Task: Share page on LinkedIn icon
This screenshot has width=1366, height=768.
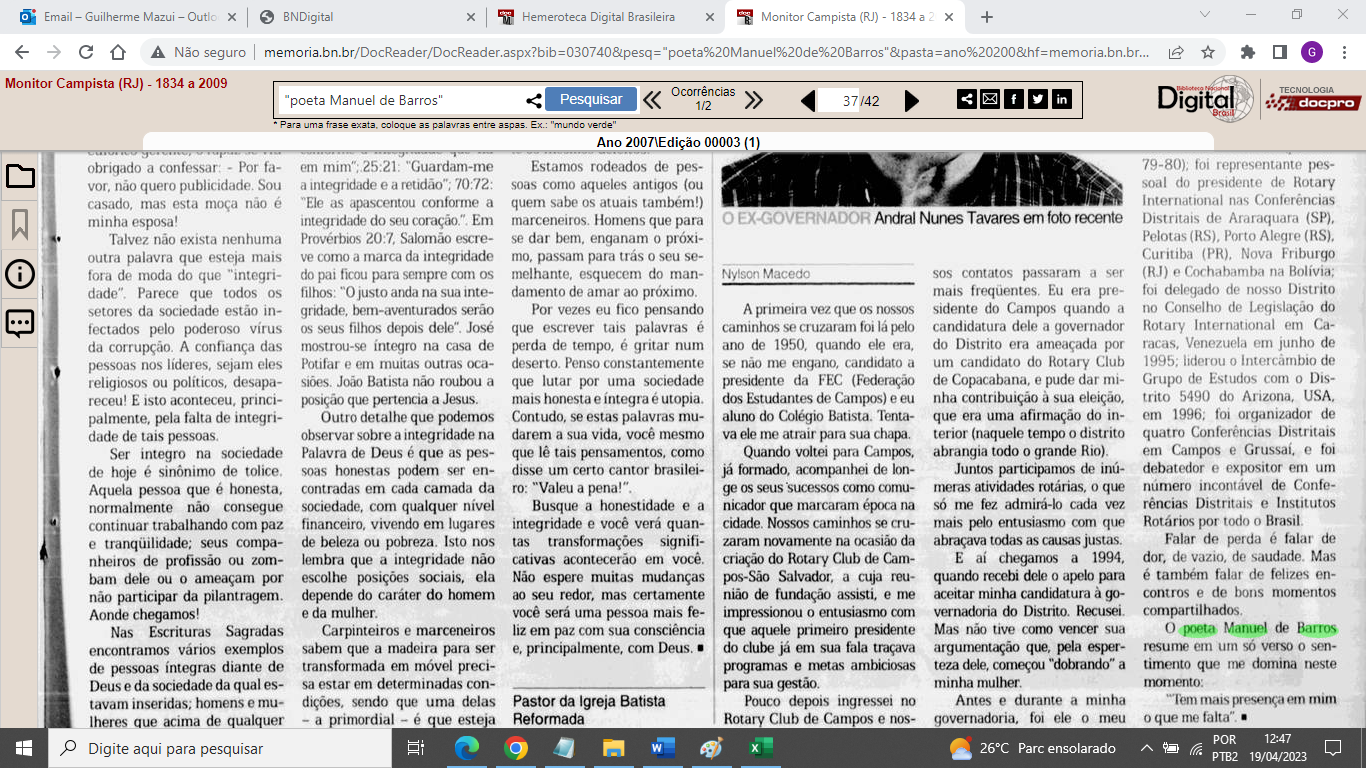Action: tap(1062, 98)
